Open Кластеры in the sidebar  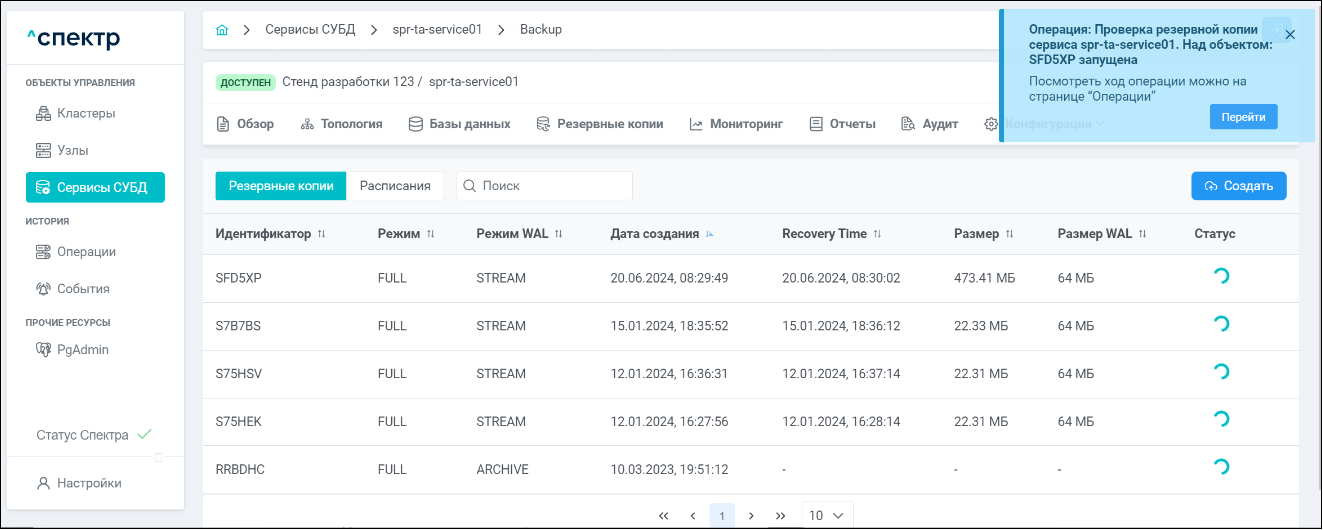85,113
